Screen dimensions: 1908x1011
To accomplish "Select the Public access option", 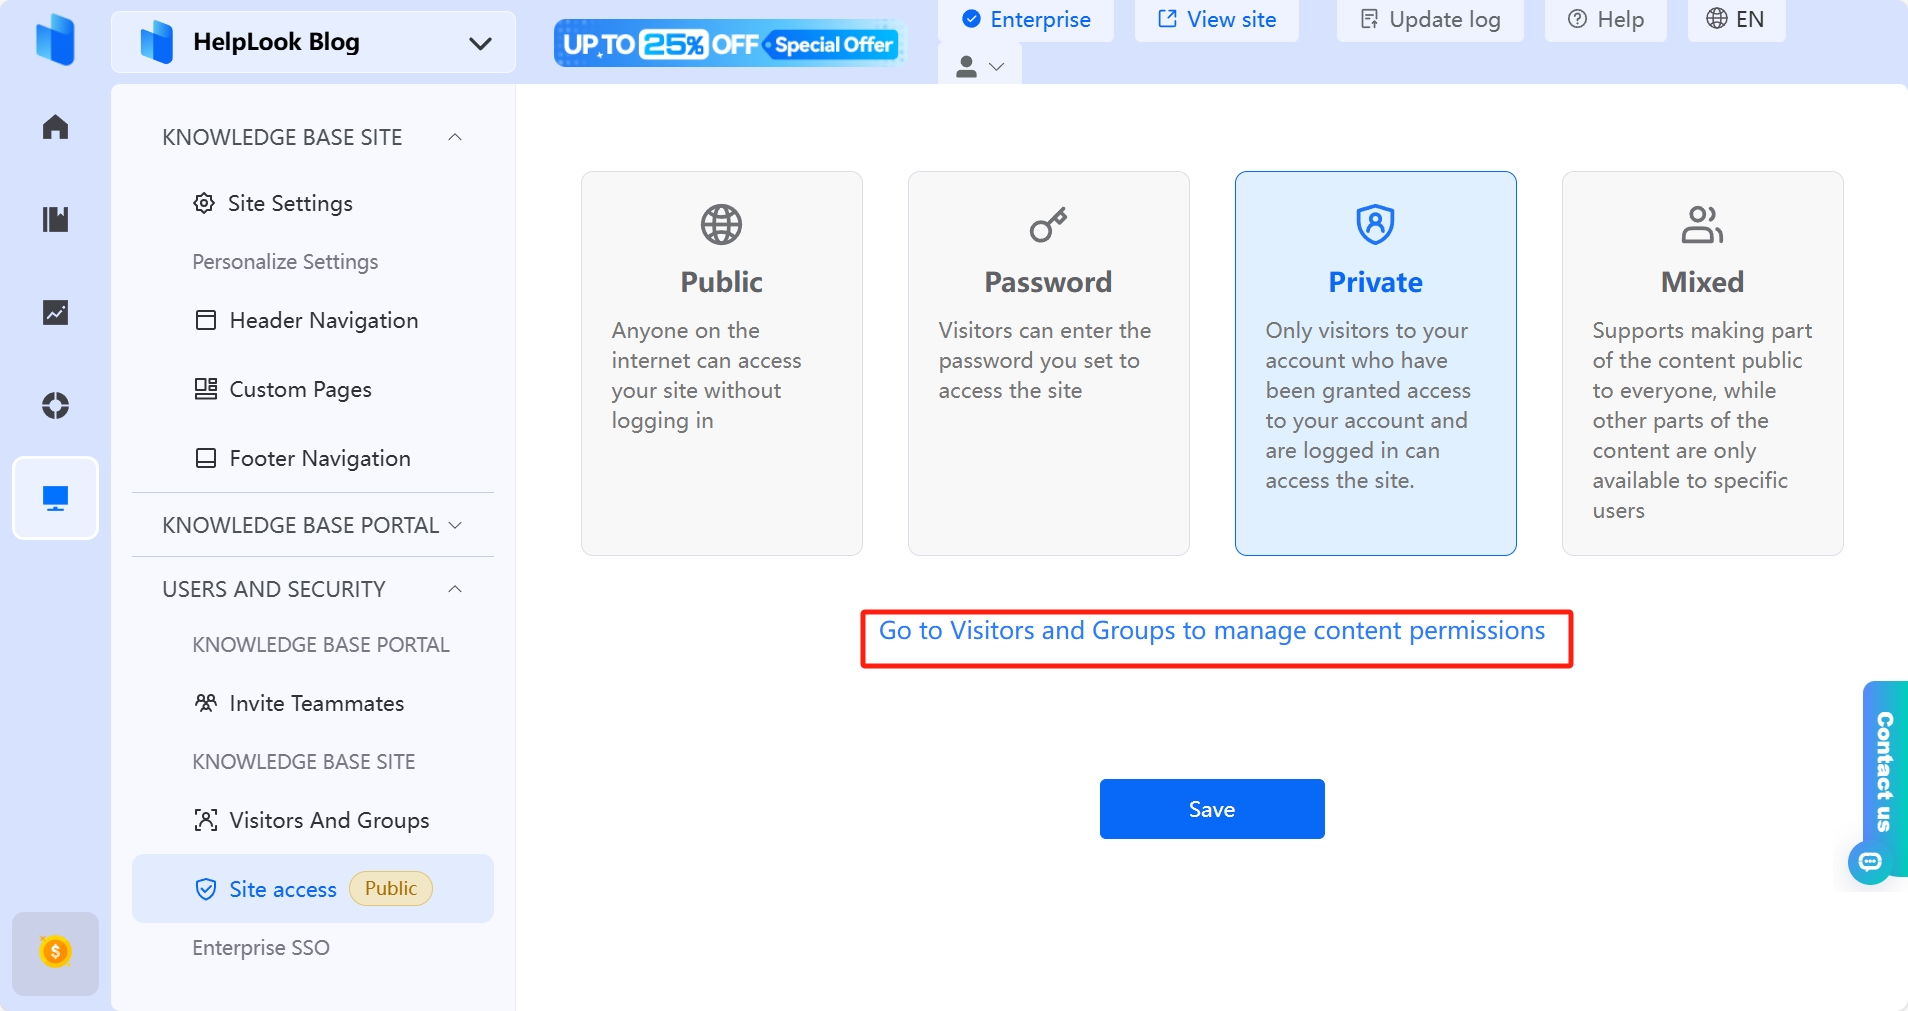I will (720, 363).
